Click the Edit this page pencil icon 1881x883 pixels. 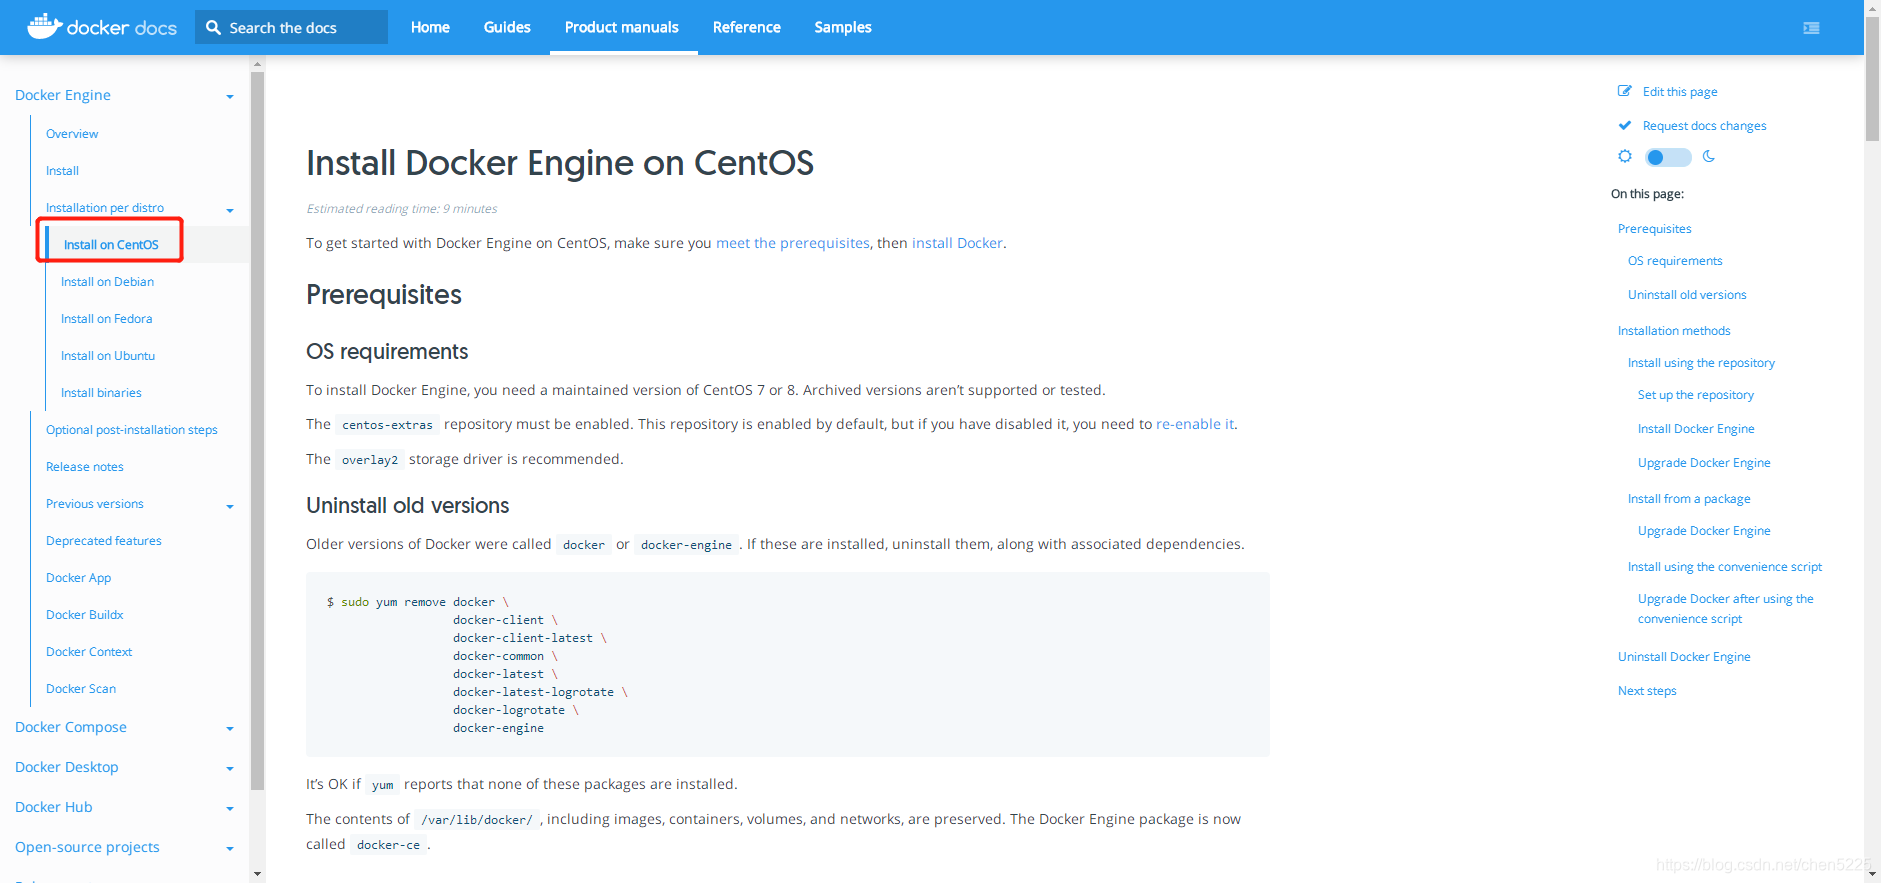[x=1625, y=91]
